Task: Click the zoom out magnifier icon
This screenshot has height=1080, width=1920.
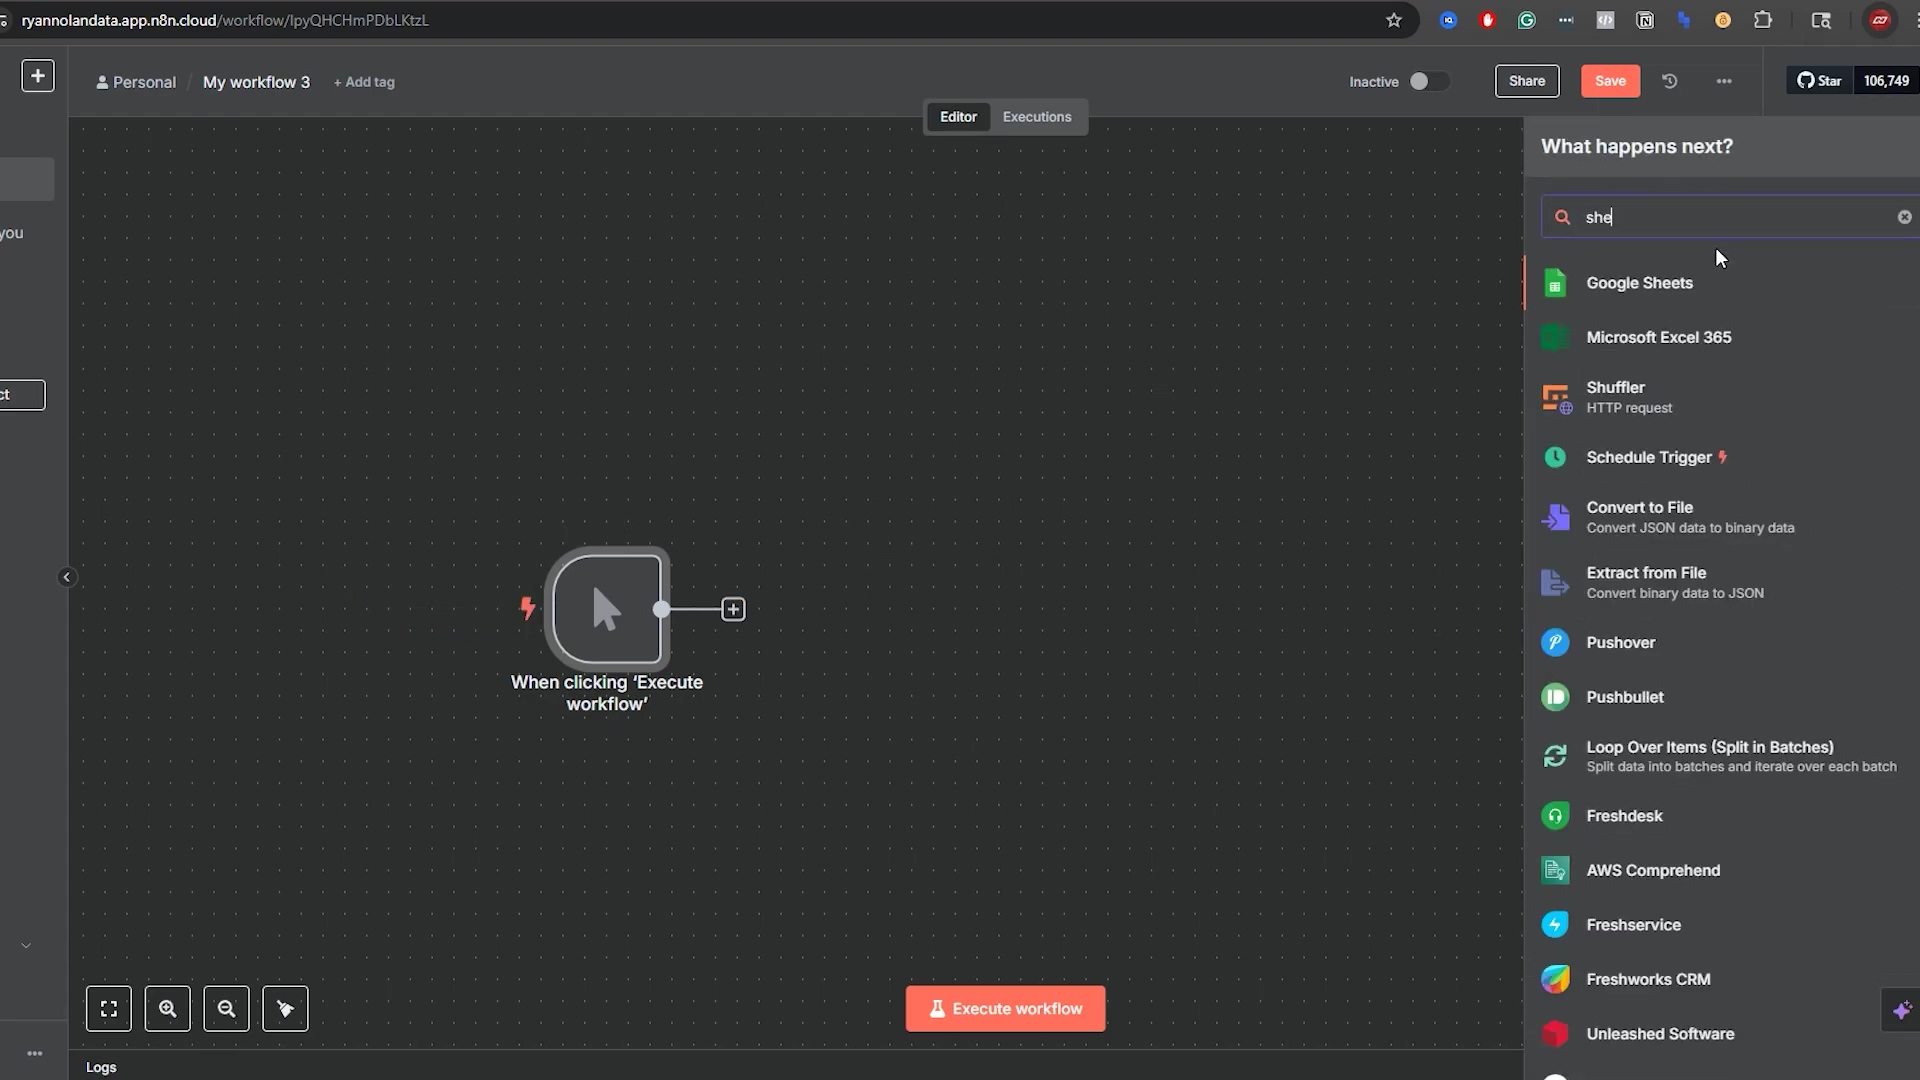Action: coord(227,1009)
